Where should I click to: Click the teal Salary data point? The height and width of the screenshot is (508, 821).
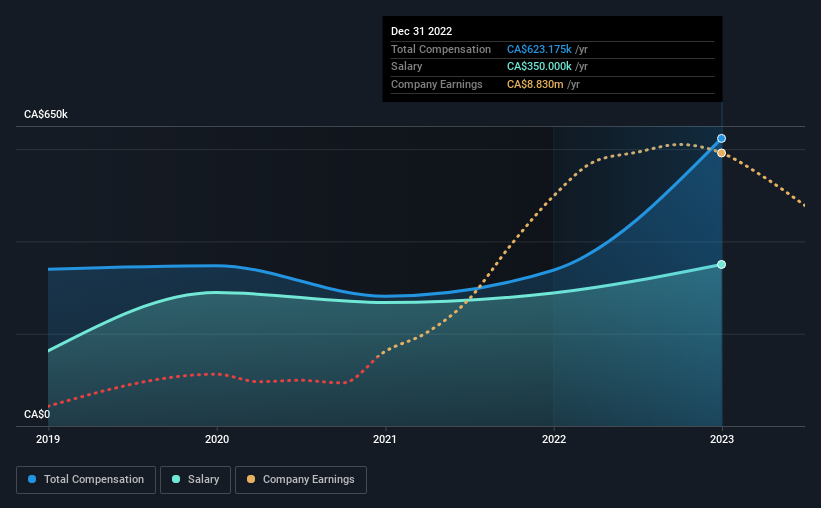(x=722, y=264)
